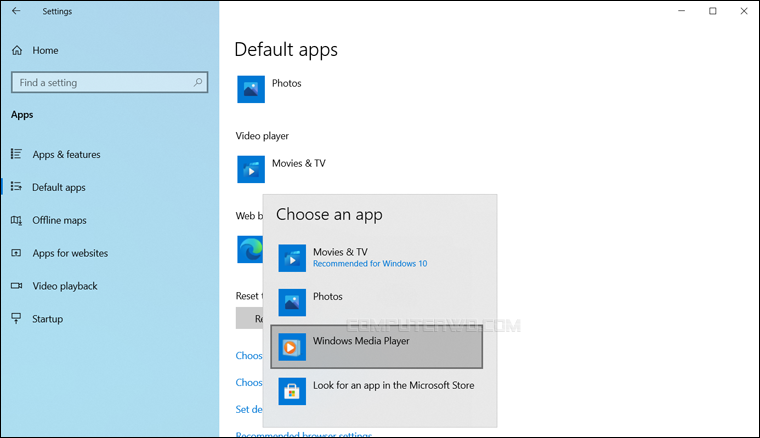Open Home in Settings sidebar

[x=45, y=50]
